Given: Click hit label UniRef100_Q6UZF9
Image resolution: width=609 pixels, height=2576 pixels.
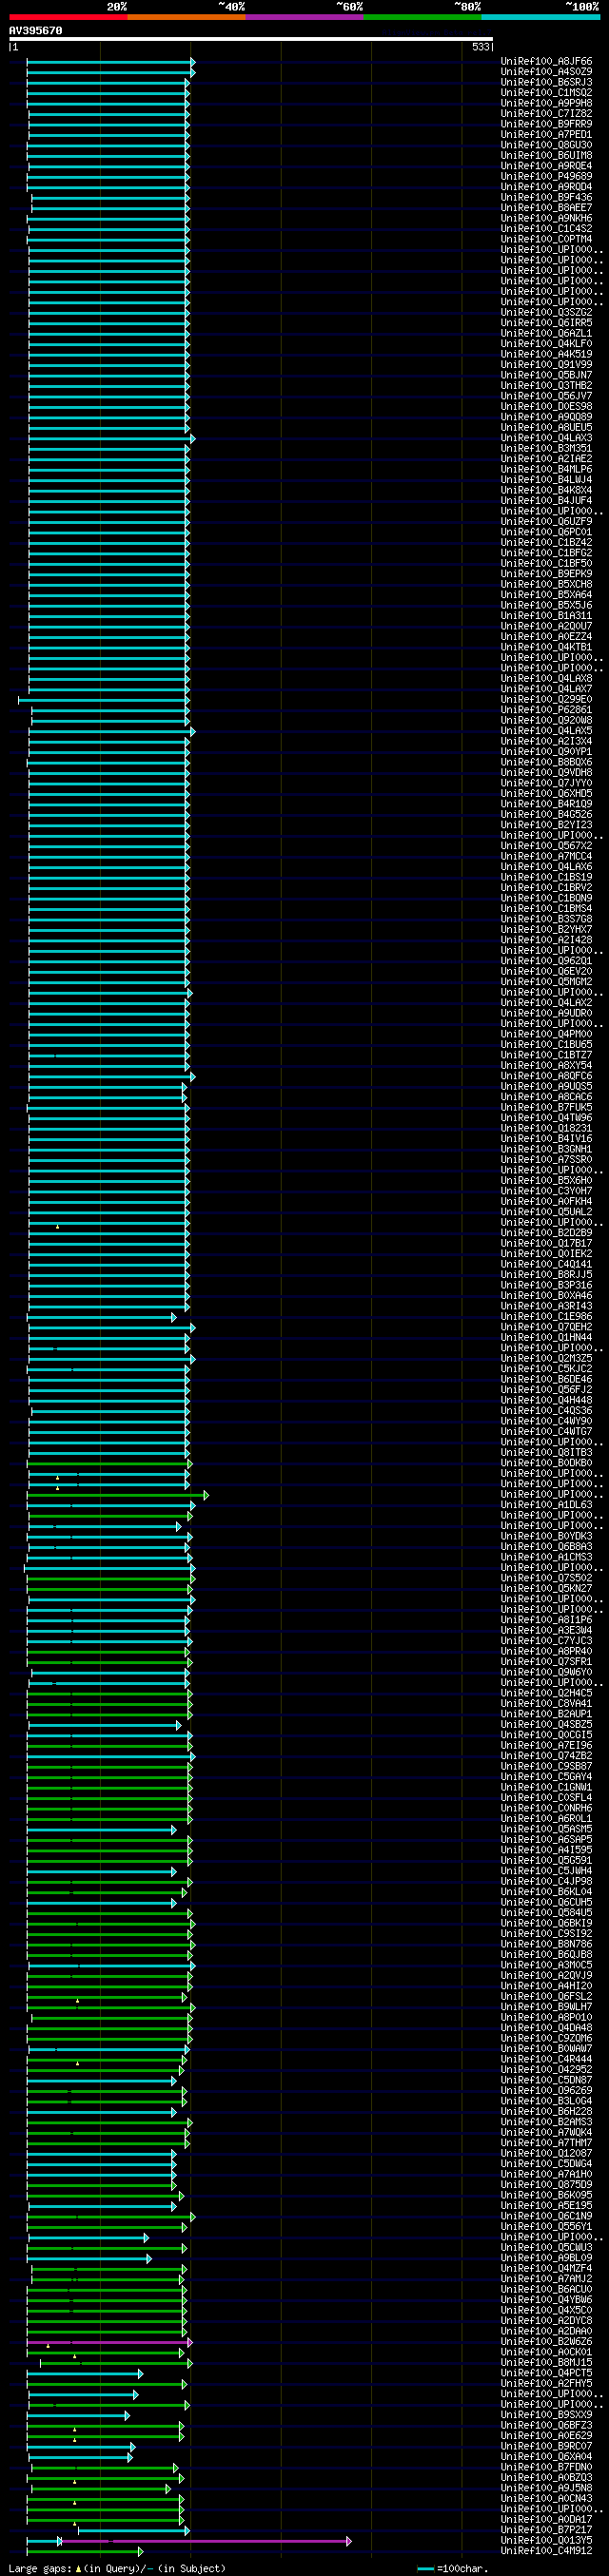Looking at the screenshot, I should [x=546, y=522].
